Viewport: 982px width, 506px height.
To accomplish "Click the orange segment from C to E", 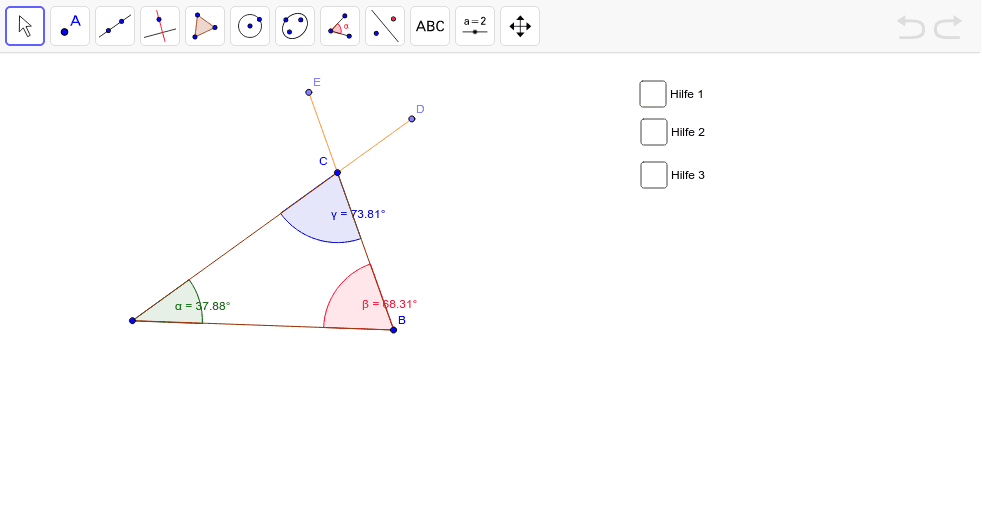I will 323,133.
